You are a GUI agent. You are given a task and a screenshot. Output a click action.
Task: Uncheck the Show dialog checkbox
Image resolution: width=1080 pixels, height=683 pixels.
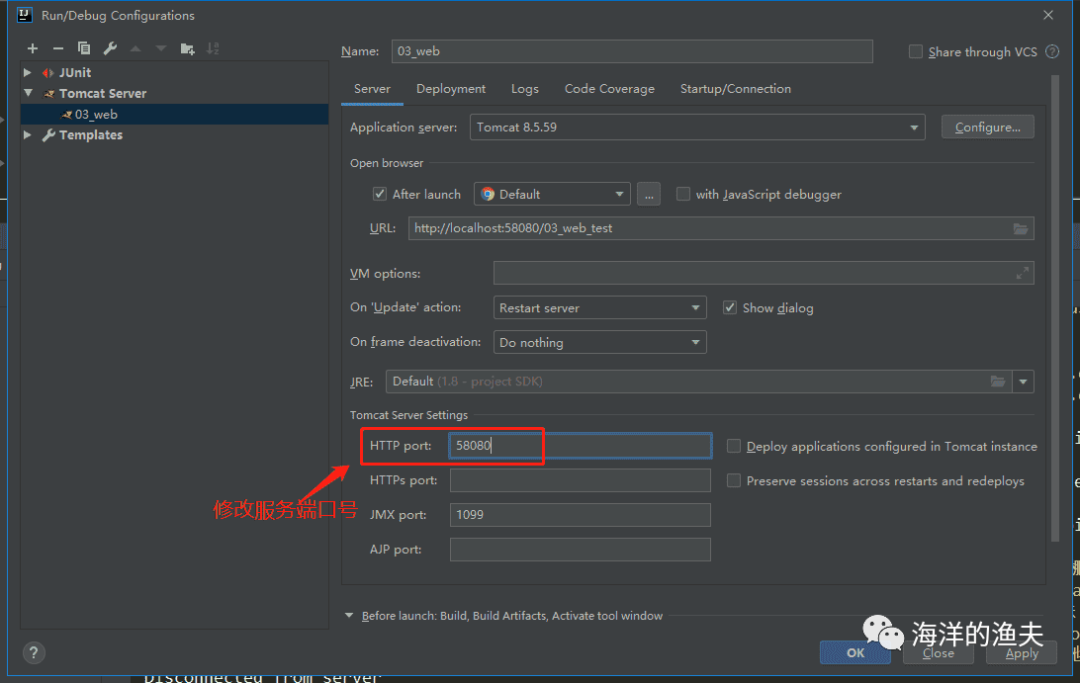tap(729, 308)
